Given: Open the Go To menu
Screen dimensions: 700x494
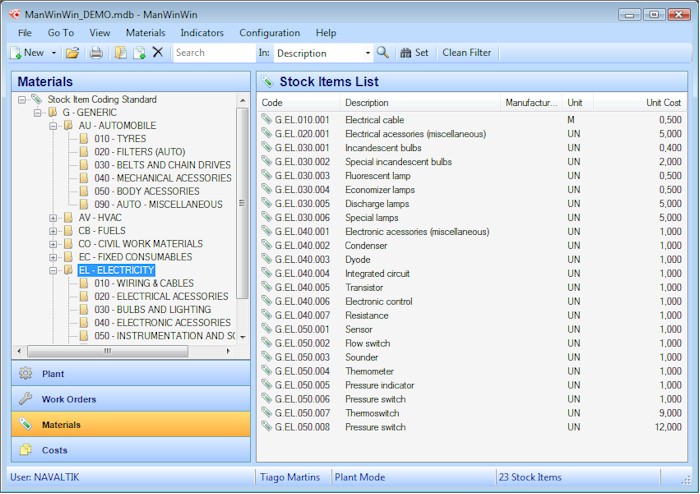Looking at the screenshot, I should point(61,33).
